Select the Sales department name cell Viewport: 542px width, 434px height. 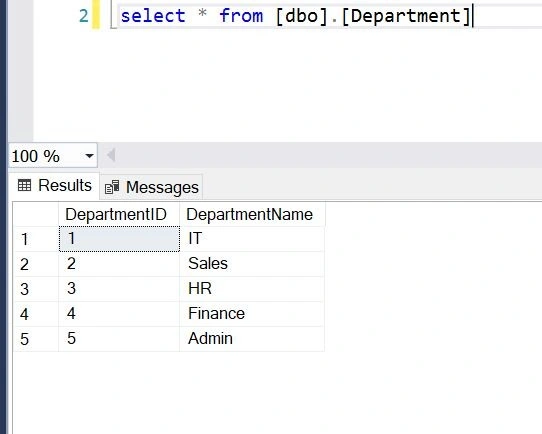pos(252,264)
